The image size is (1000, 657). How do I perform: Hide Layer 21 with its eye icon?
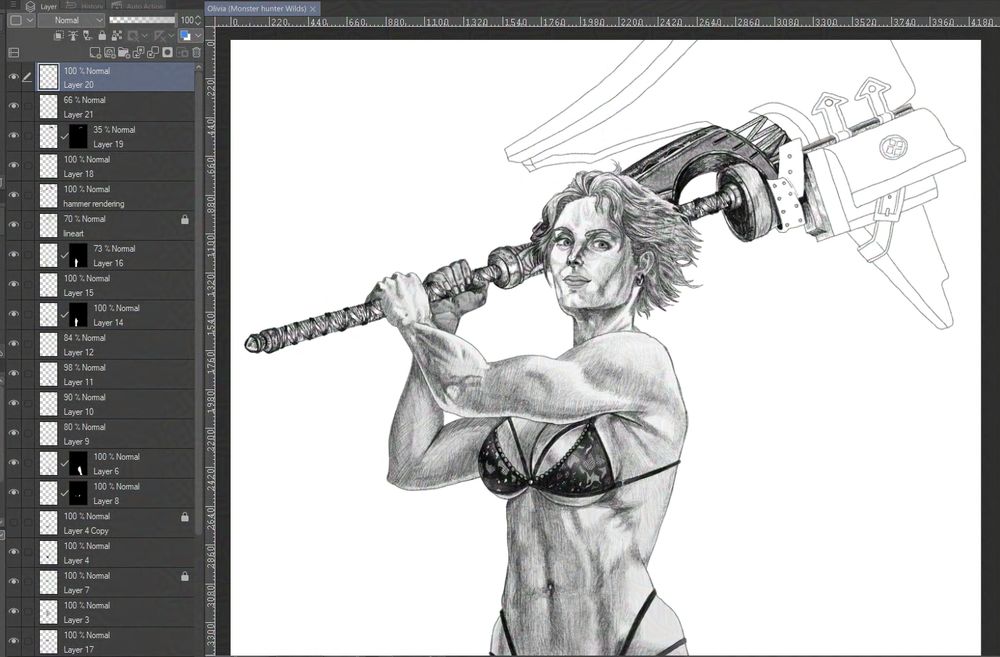pyautogui.click(x=13, y=107)
